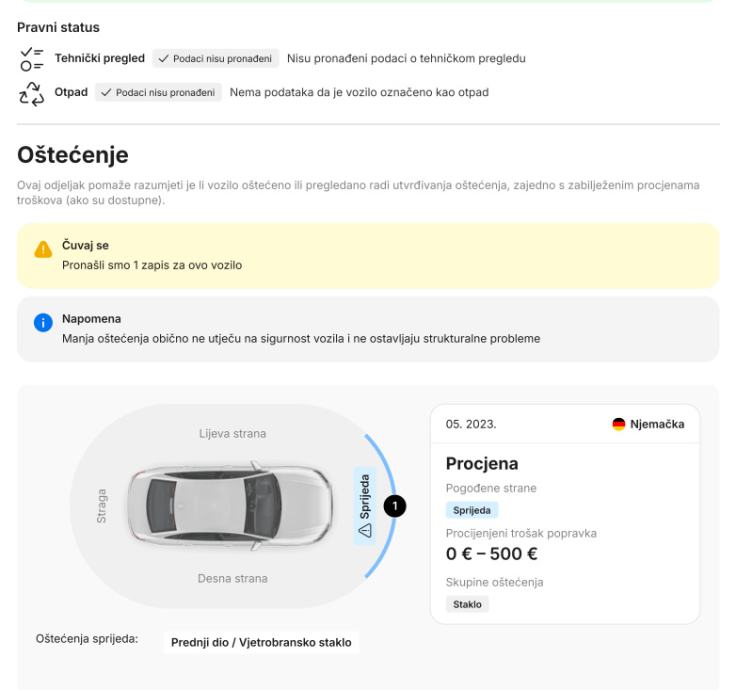Viewport: 736px width, 690px height.
Task: Click the blue Napomena info icon
Action: (43, 325)
